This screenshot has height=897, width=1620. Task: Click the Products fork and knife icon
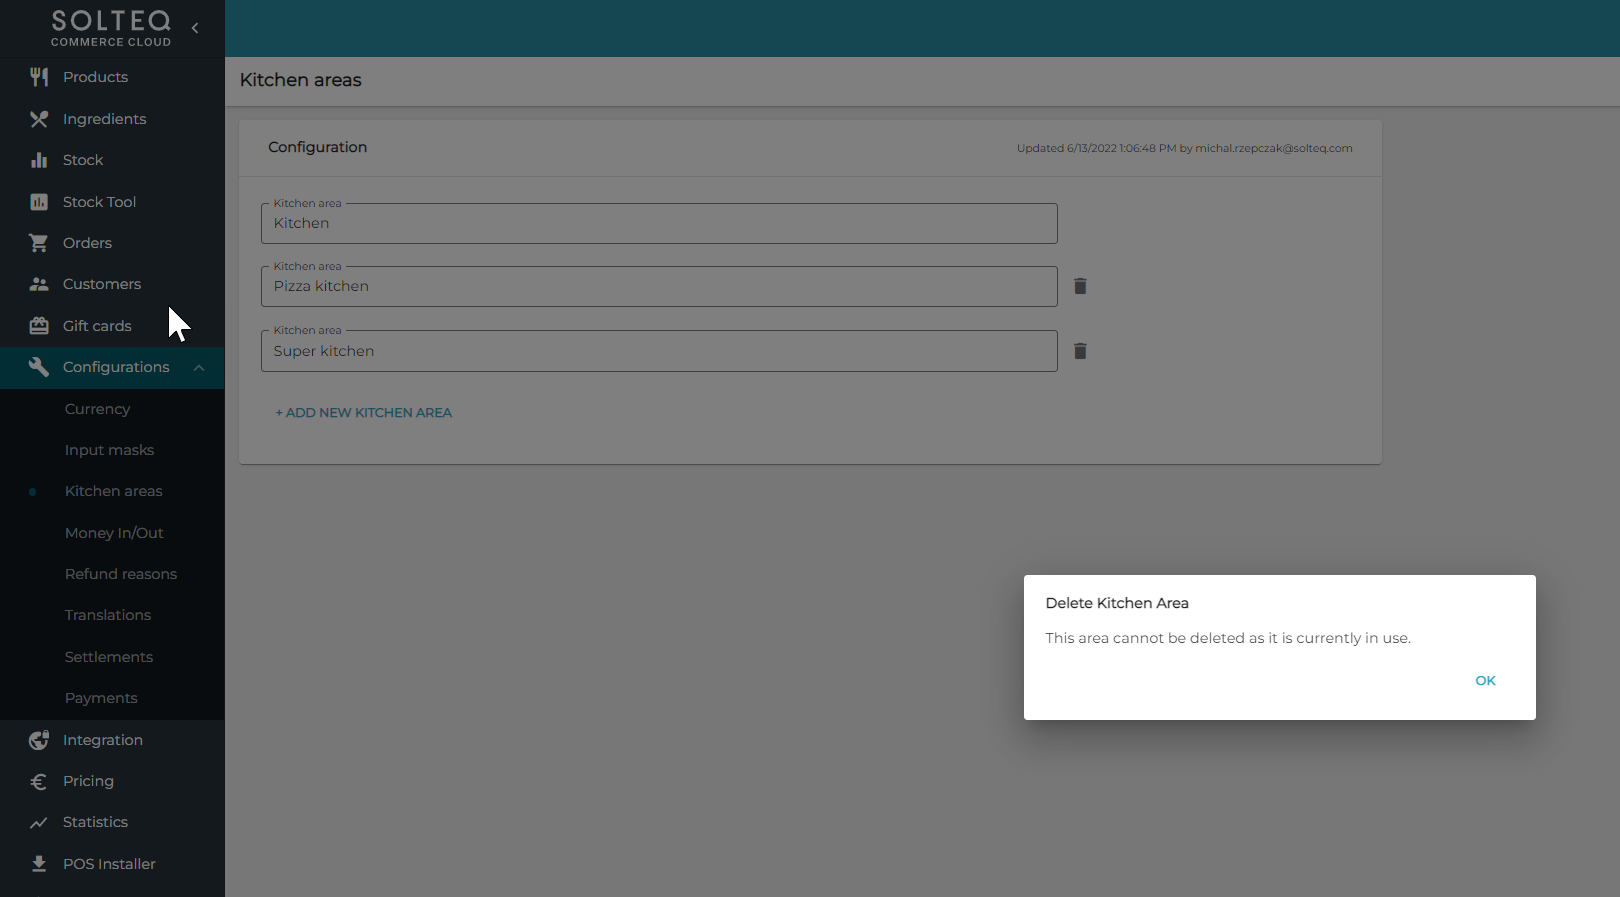pos(39,77)
